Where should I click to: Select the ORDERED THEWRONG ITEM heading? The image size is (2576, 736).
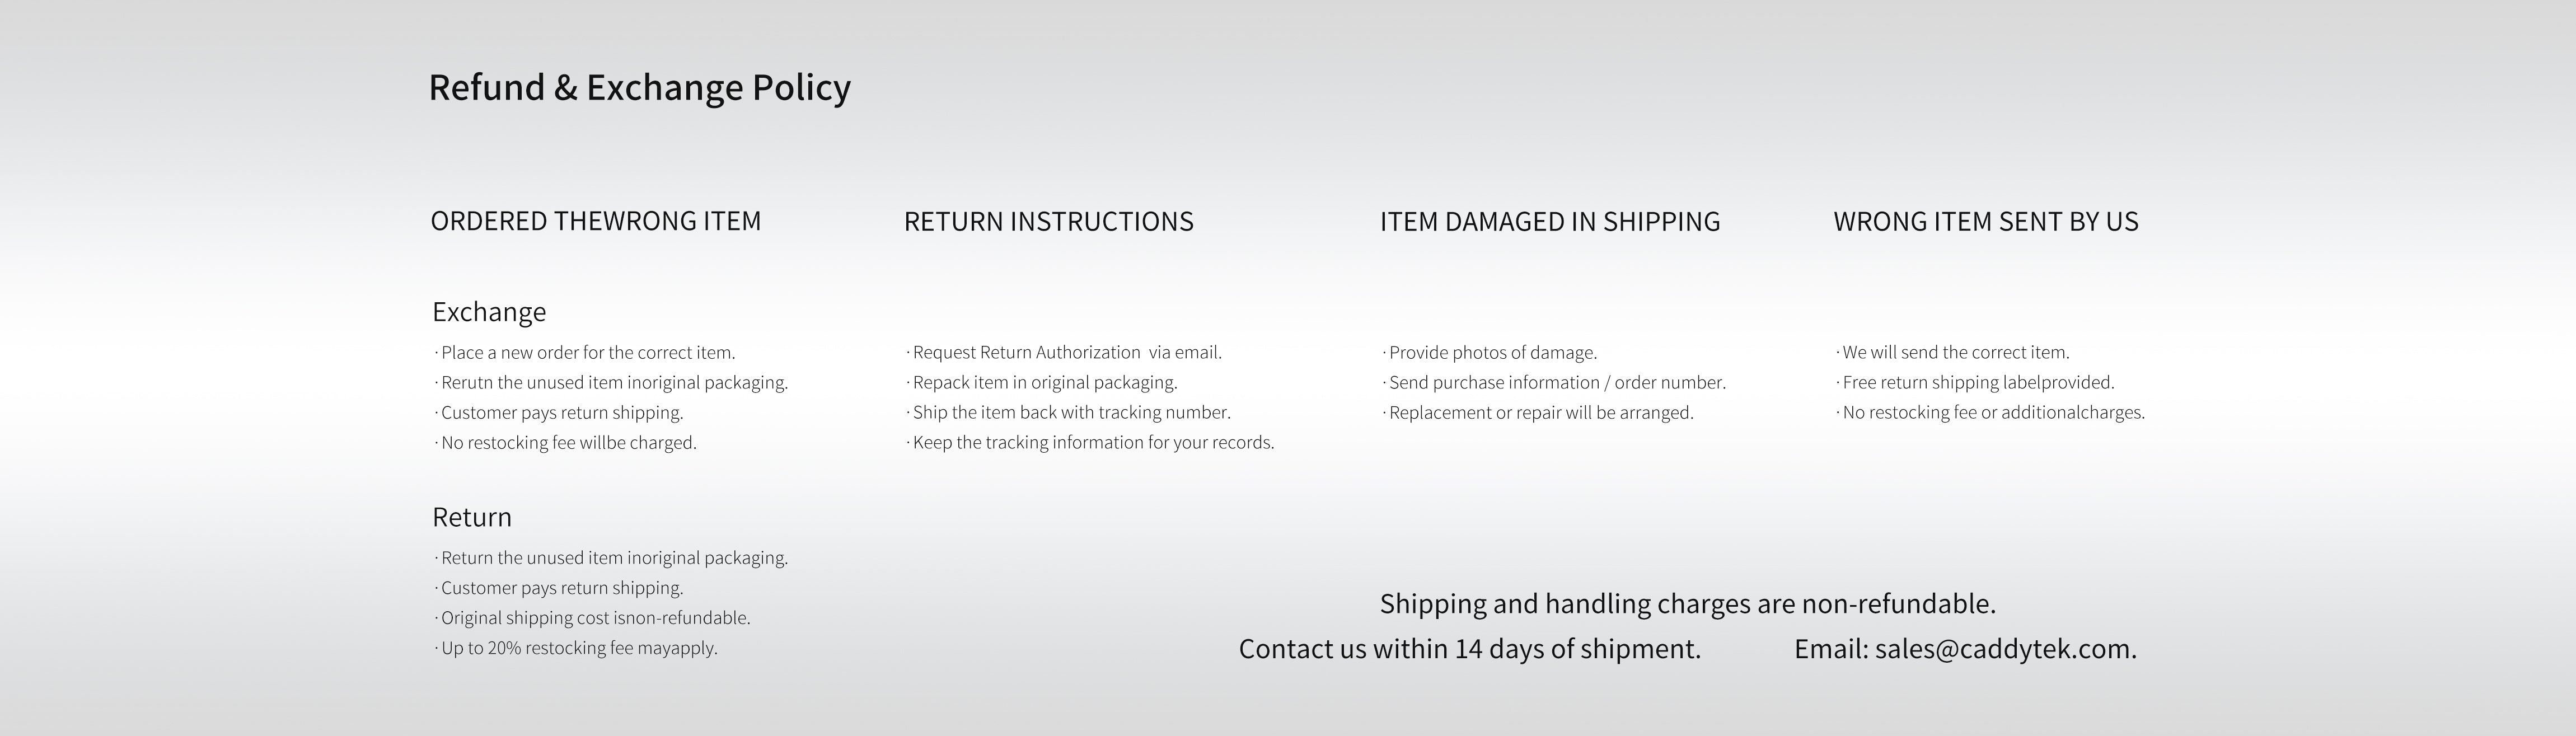click(x=595, y=221)
